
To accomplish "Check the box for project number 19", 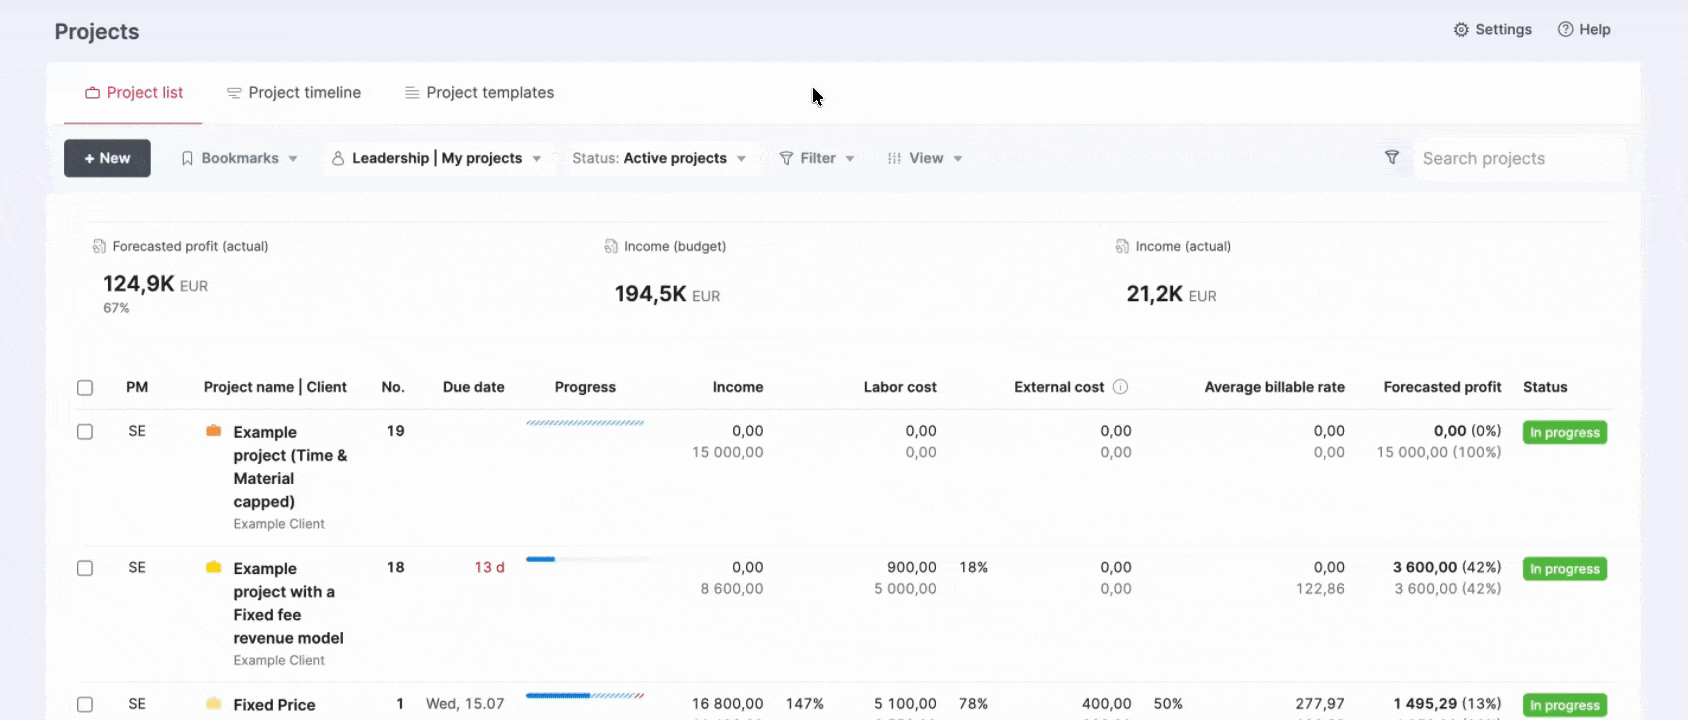I will (85, 432).
